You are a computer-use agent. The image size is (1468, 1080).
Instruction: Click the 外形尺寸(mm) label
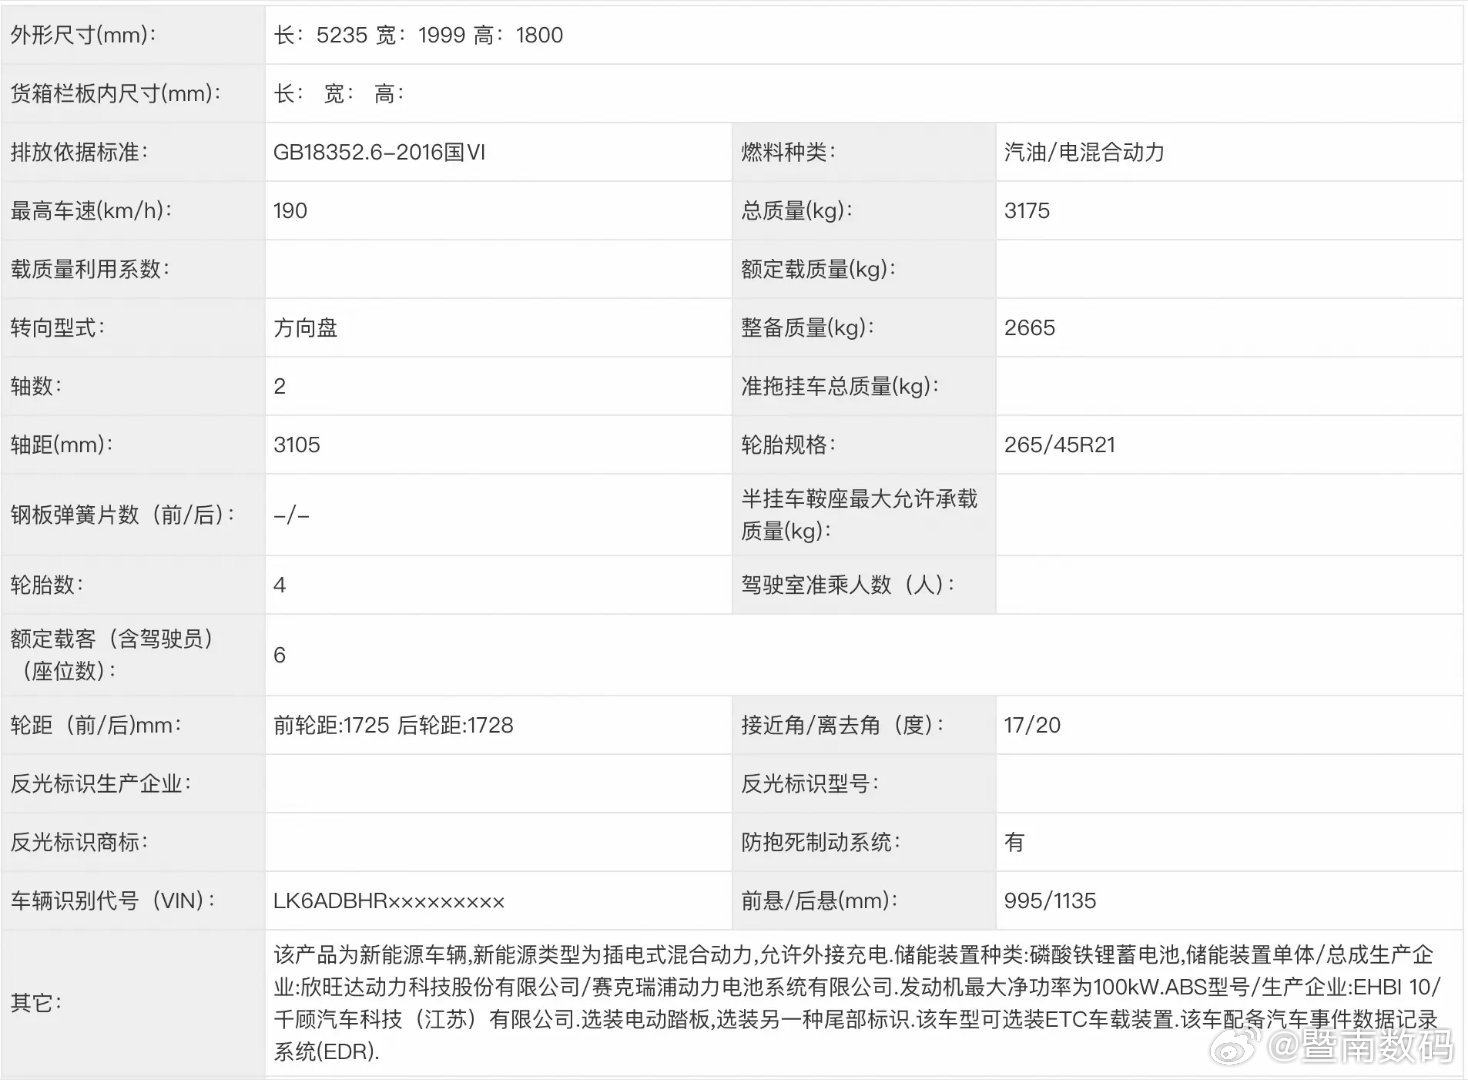pyautogui.click(x=84, y=35)
